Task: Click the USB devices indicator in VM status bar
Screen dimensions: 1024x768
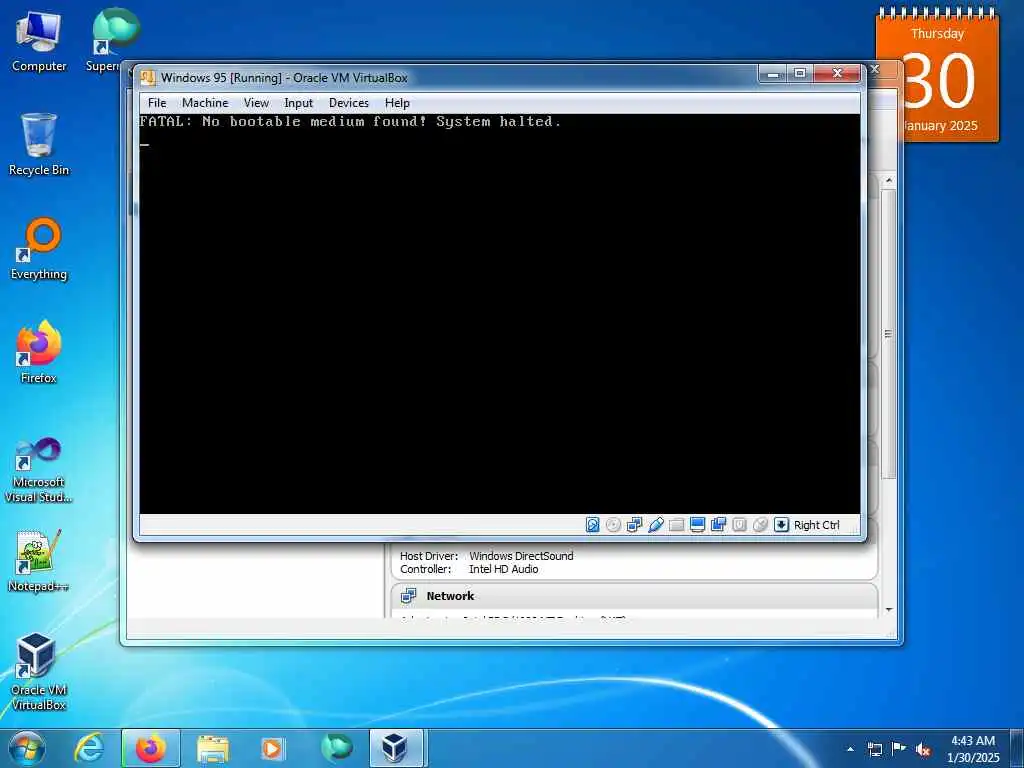Action: click(656, 525)
